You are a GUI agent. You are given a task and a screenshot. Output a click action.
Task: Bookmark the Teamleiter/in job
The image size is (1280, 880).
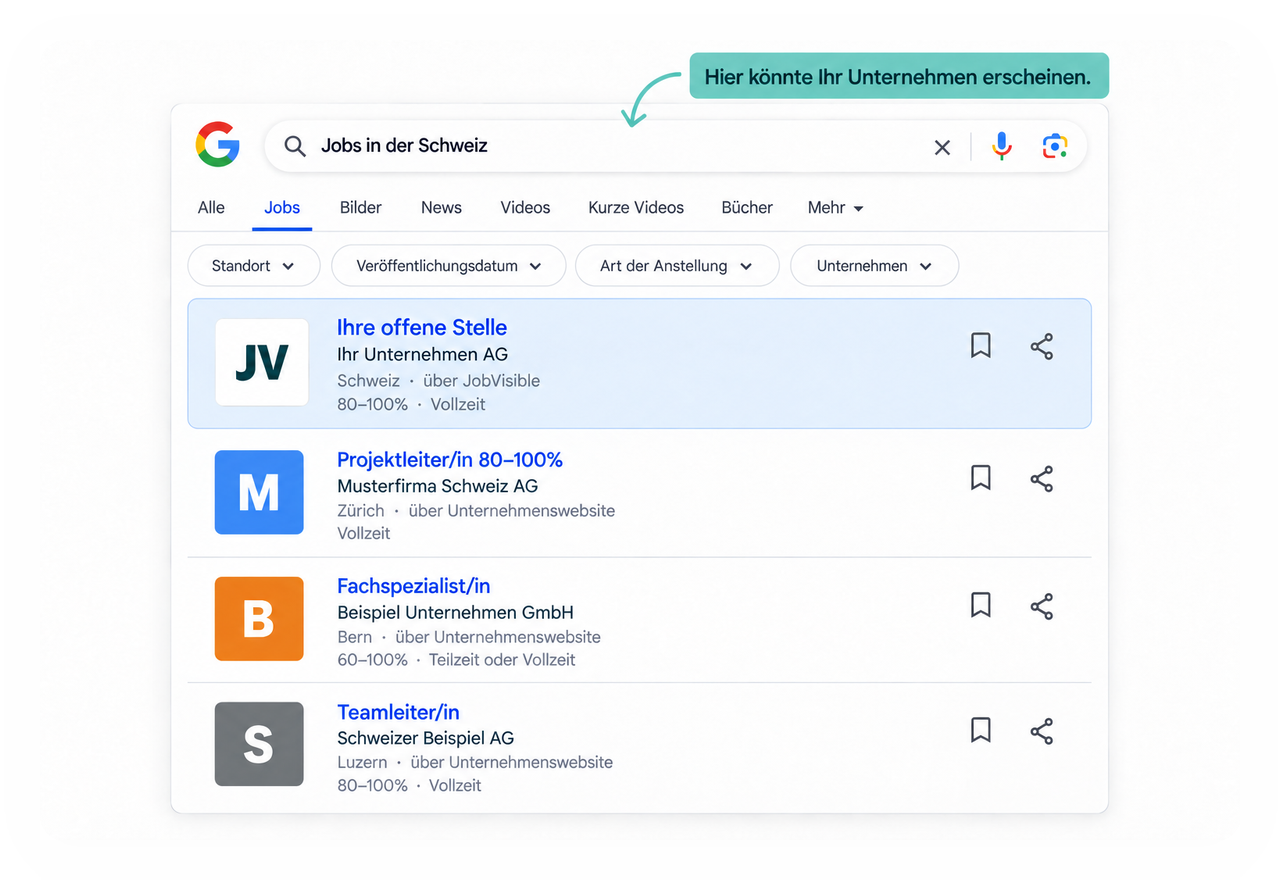coord(981,731)
